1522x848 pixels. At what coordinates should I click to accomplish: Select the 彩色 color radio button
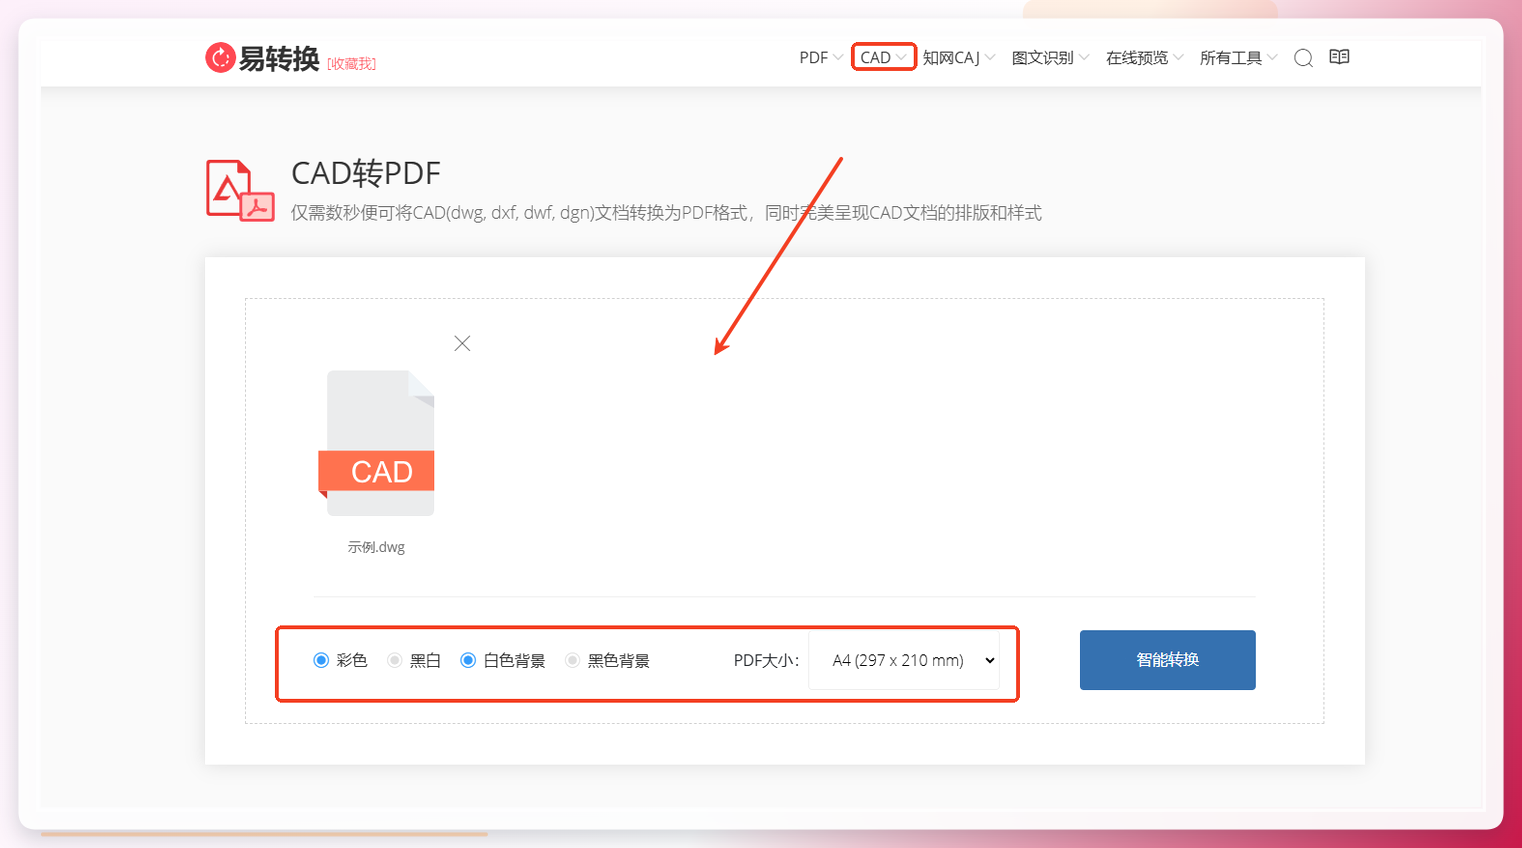tap(321, 660)
